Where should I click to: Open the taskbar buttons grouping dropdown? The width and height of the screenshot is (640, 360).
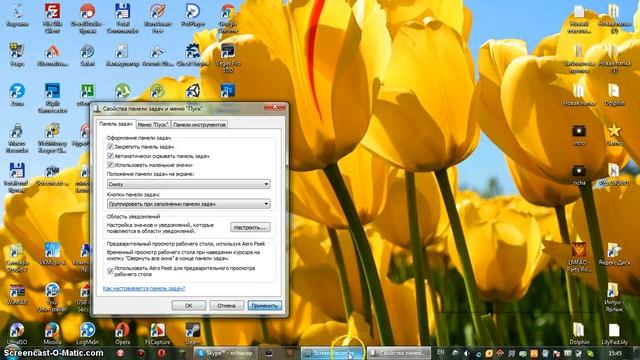(x=189, y=203)
